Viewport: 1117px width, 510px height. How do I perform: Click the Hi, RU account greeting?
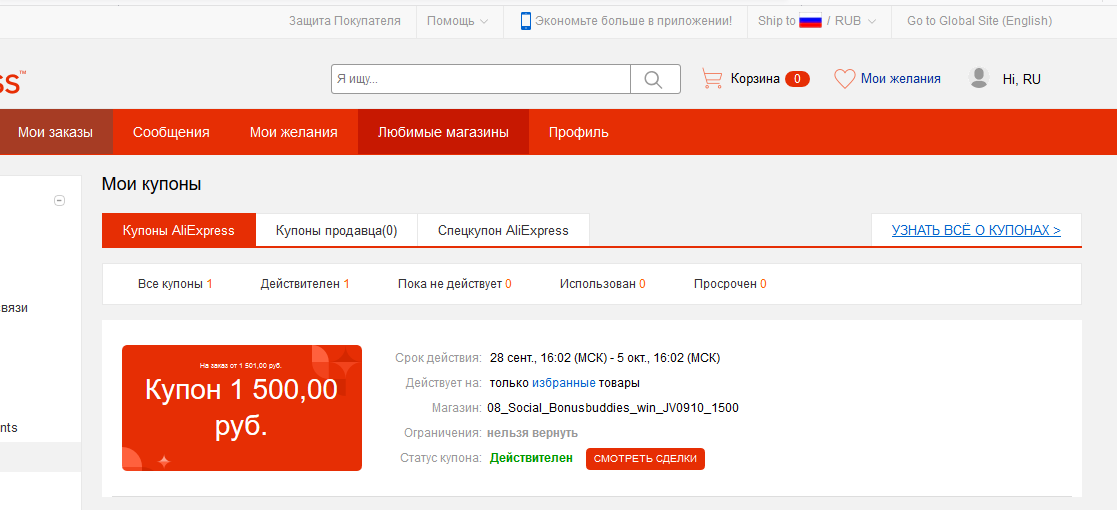tap(1022, 79)
